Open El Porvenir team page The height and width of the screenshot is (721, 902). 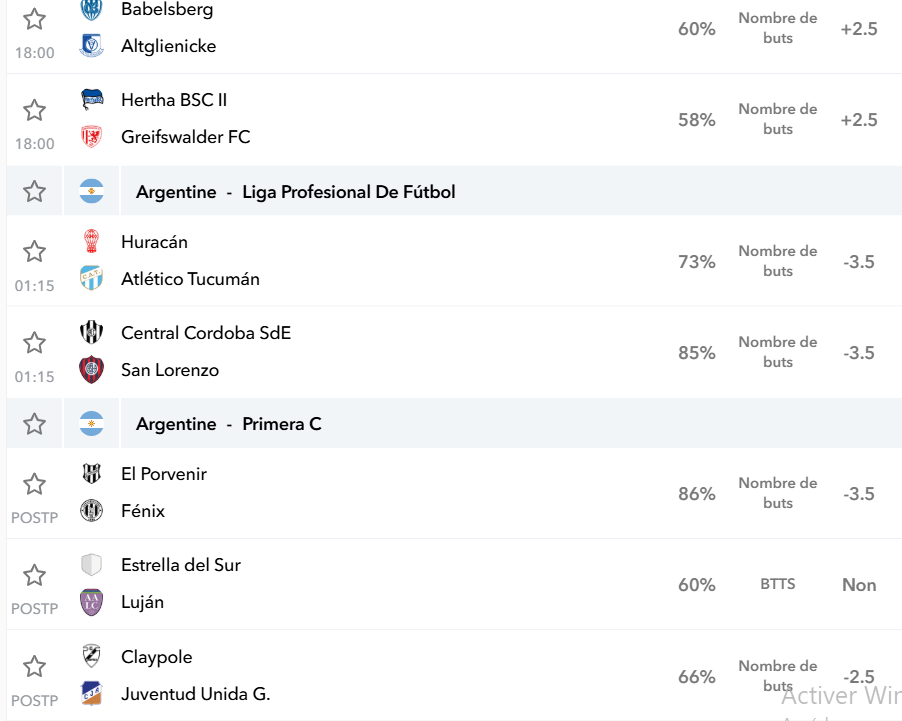pyautogui.click(x=164, y=474)
